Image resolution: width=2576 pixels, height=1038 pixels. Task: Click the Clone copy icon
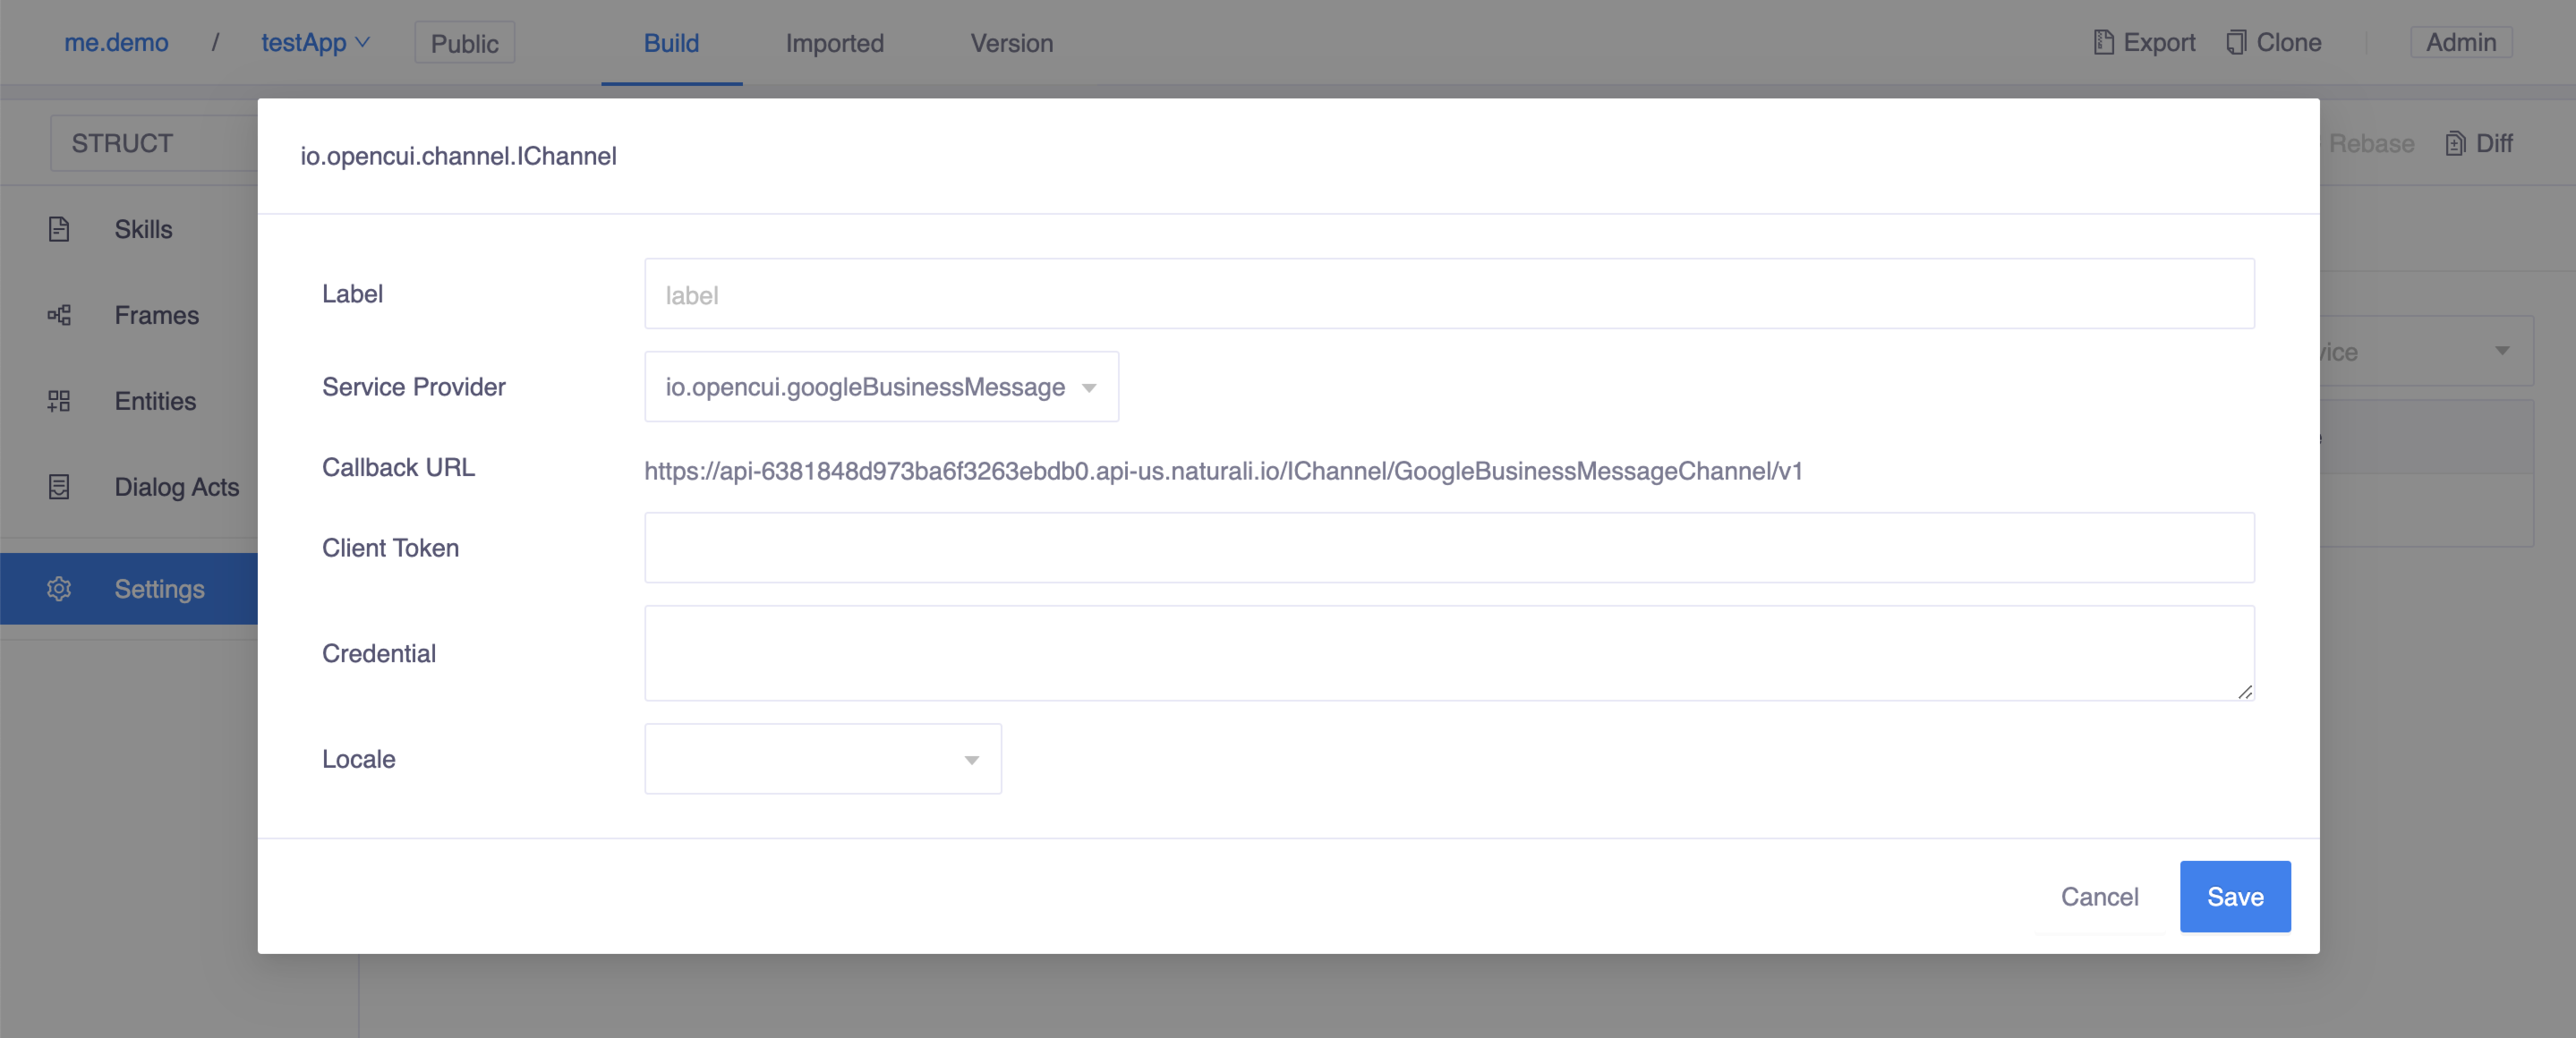point(2236,43)
